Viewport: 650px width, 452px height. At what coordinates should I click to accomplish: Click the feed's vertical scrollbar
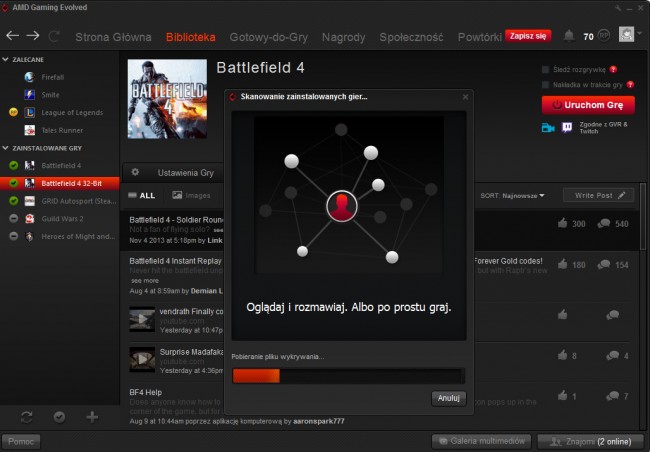(643, 217)
